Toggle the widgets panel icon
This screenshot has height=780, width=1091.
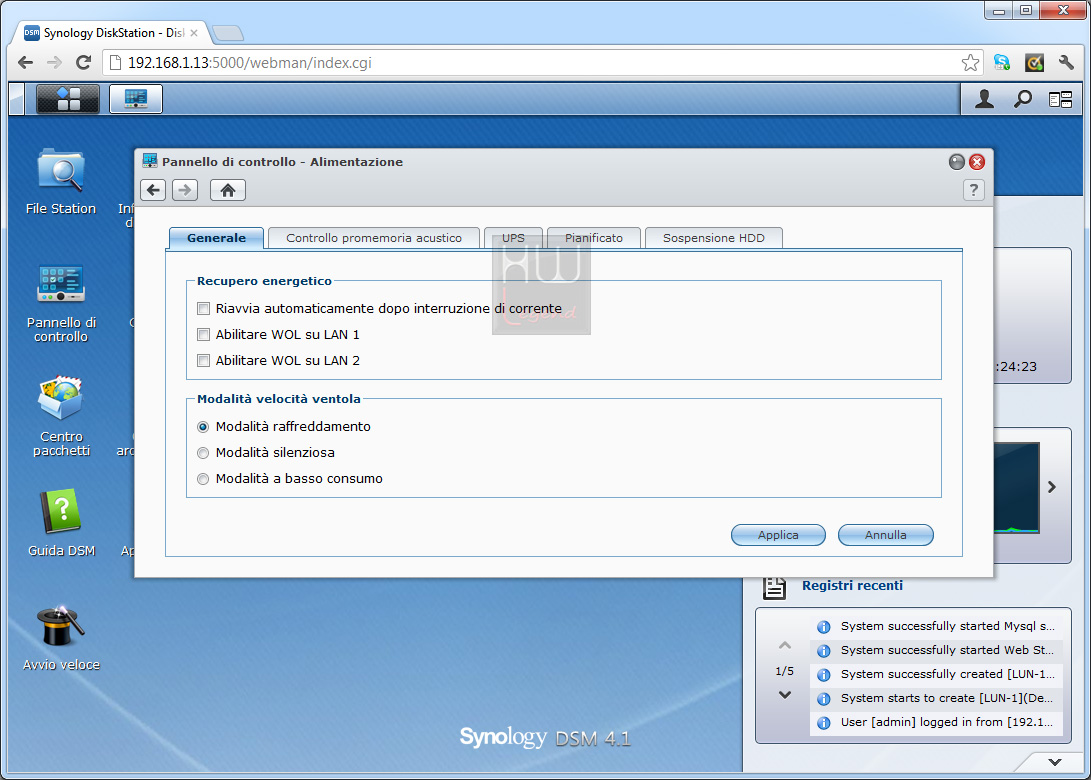click(x=1060, y=100)
